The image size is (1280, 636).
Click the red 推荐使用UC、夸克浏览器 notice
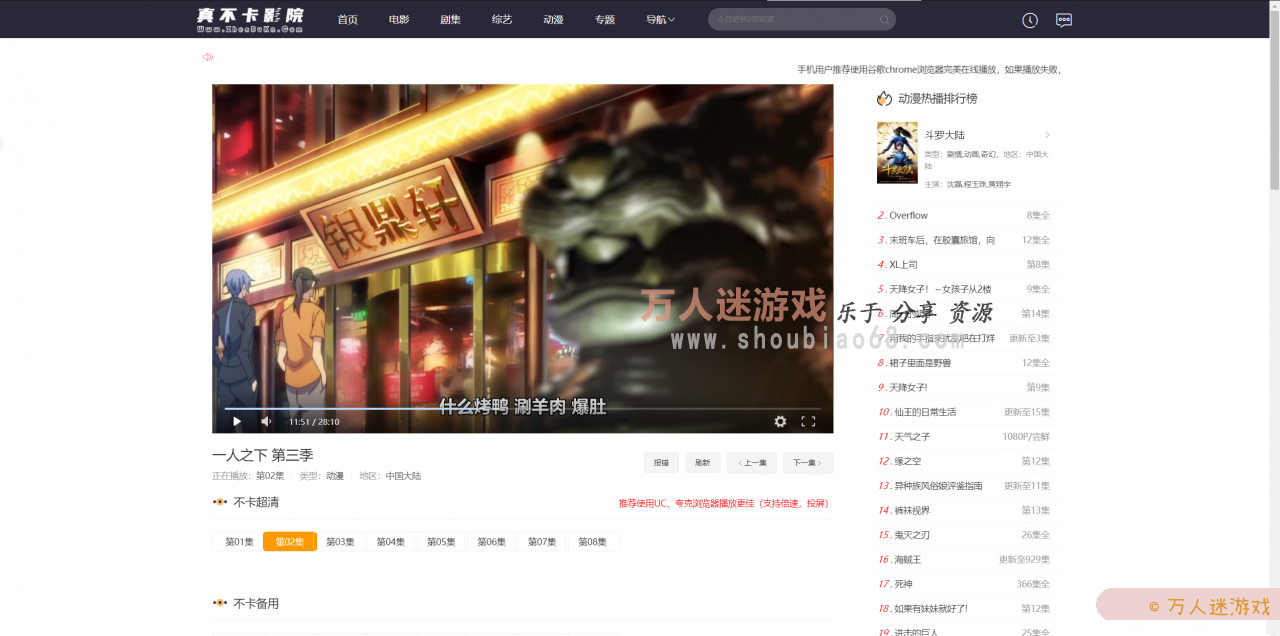click(723, 503)
